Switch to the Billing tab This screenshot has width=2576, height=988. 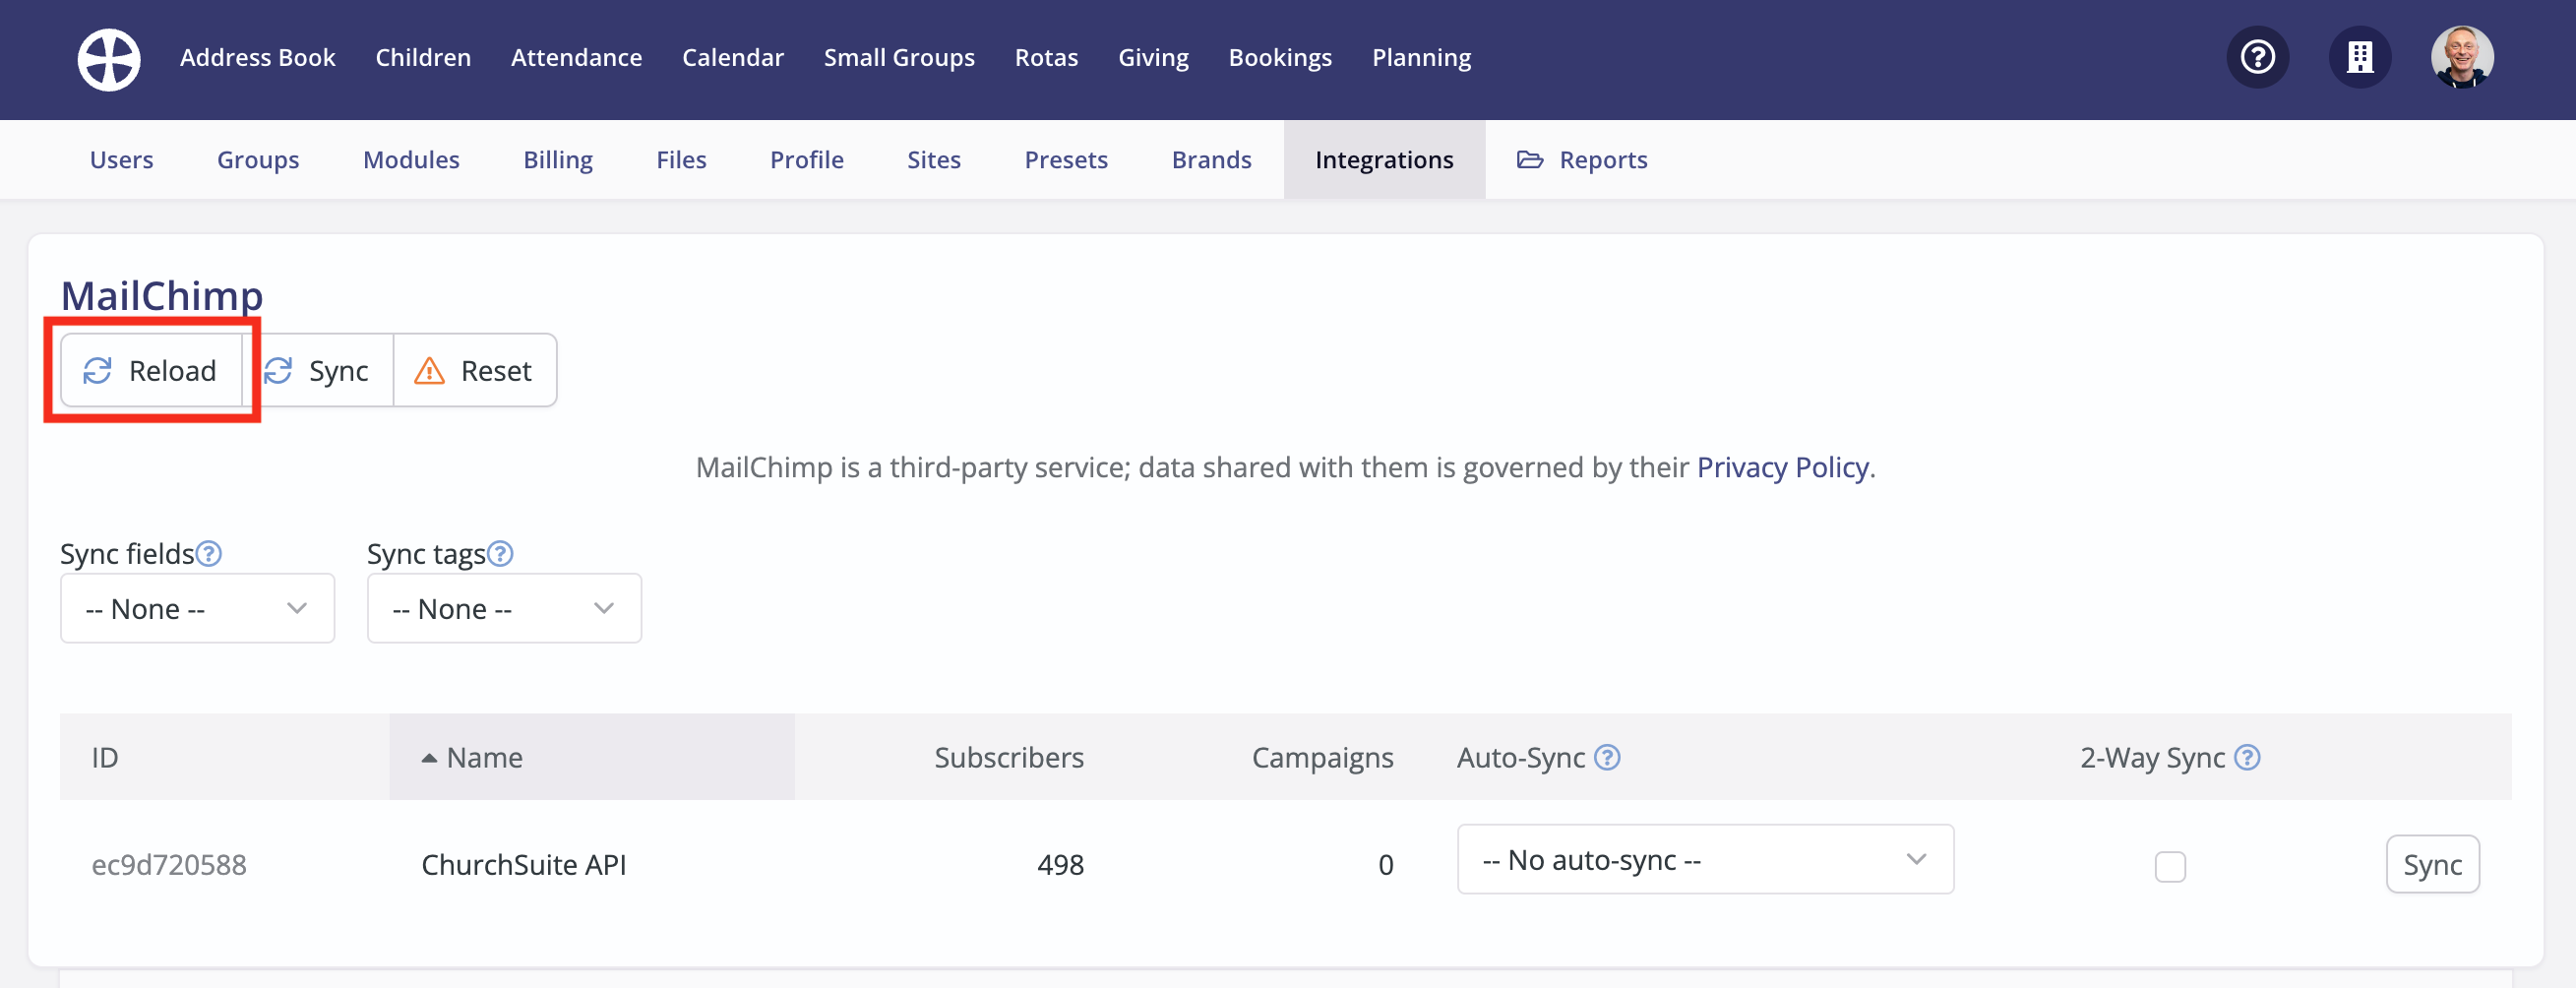pyautogui.click(x=558, y=159)
